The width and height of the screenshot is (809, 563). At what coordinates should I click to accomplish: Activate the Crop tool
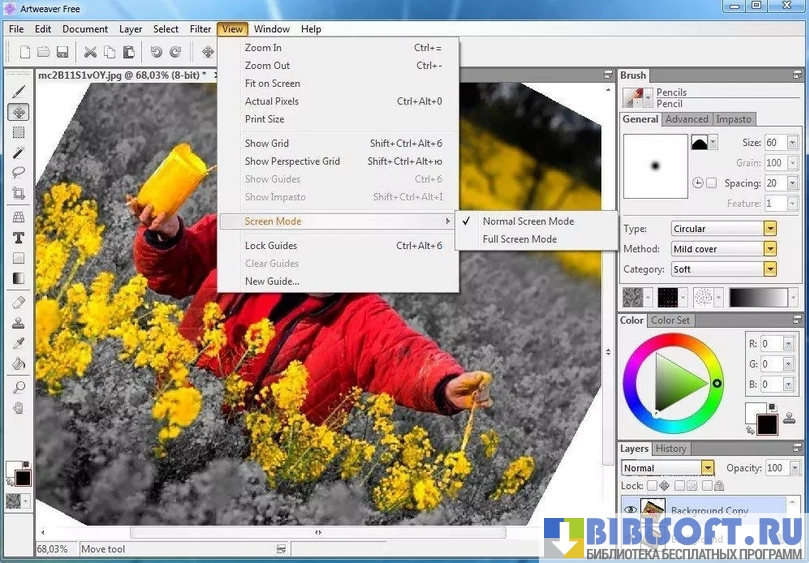[18, 193]
